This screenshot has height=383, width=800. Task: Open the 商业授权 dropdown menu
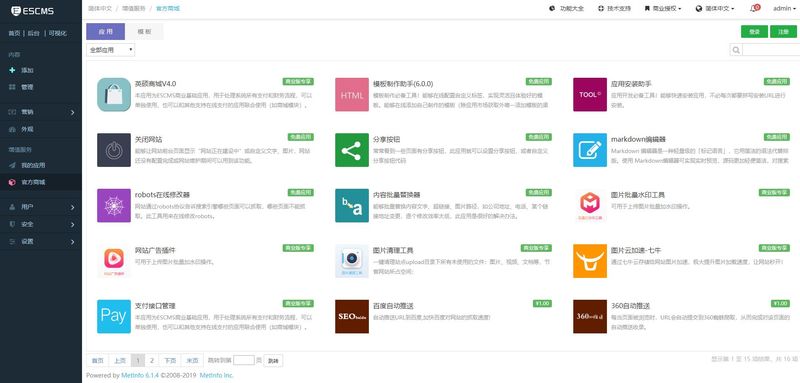(663, 9)
